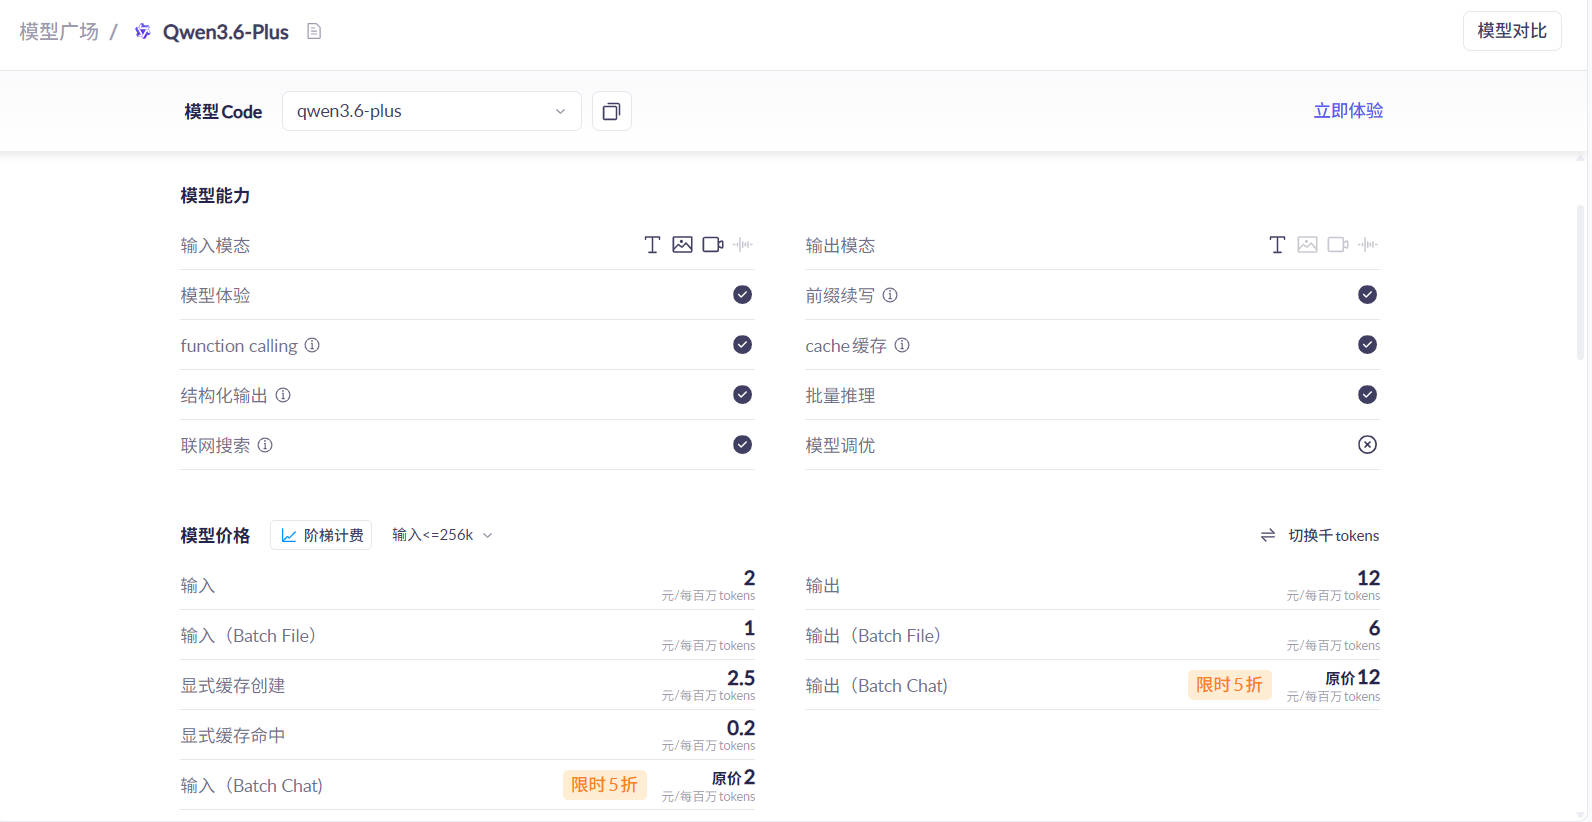Click the check mark for function calling

742,344
